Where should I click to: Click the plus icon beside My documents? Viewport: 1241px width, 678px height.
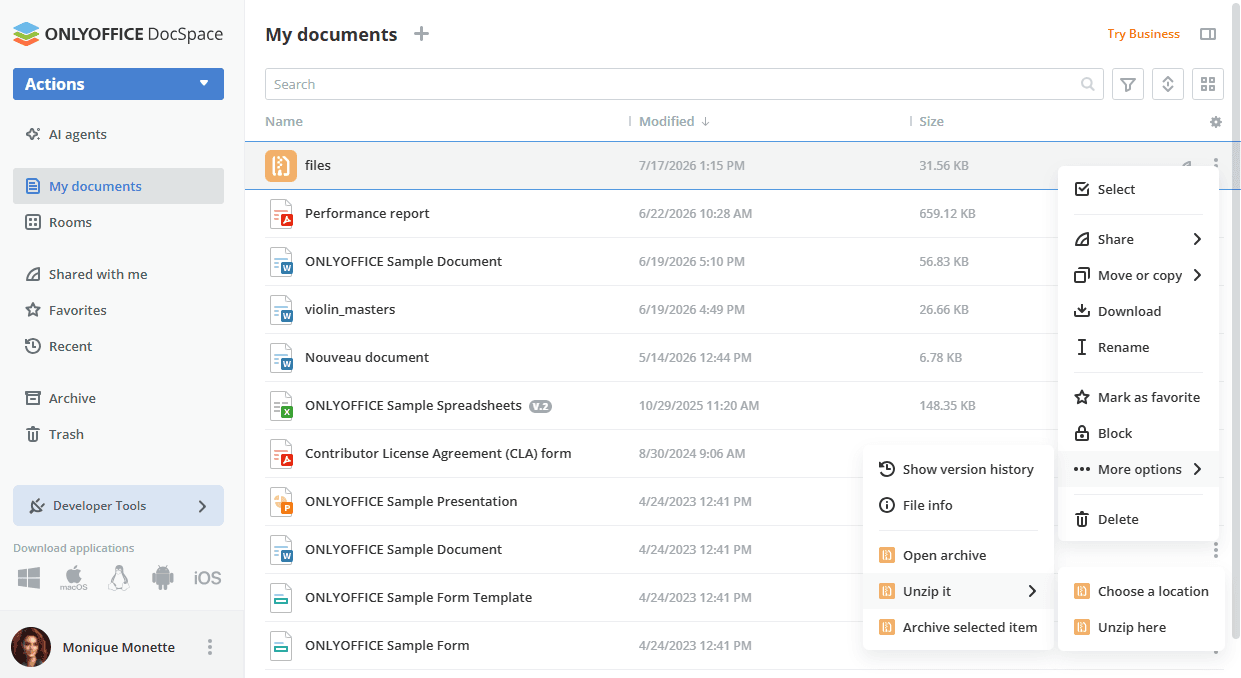coord(422,34)
